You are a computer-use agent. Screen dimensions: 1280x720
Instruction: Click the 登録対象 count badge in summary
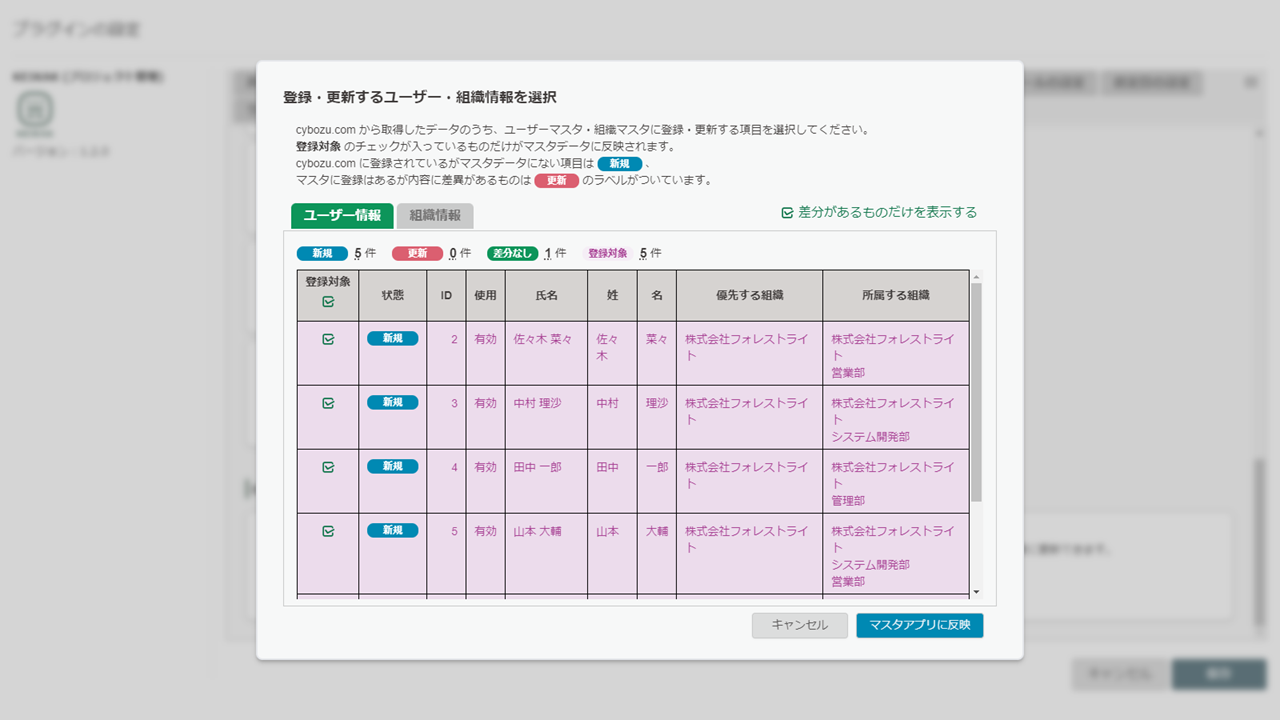(608, 254)
